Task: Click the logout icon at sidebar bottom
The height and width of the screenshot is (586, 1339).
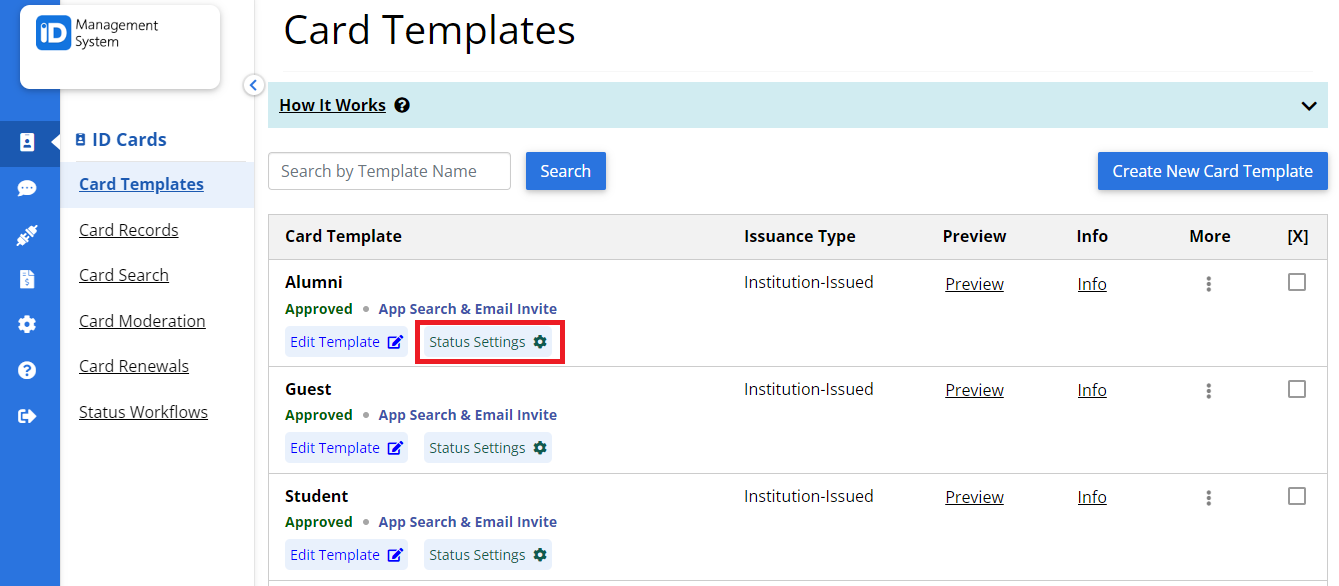Action: (30, 413)
